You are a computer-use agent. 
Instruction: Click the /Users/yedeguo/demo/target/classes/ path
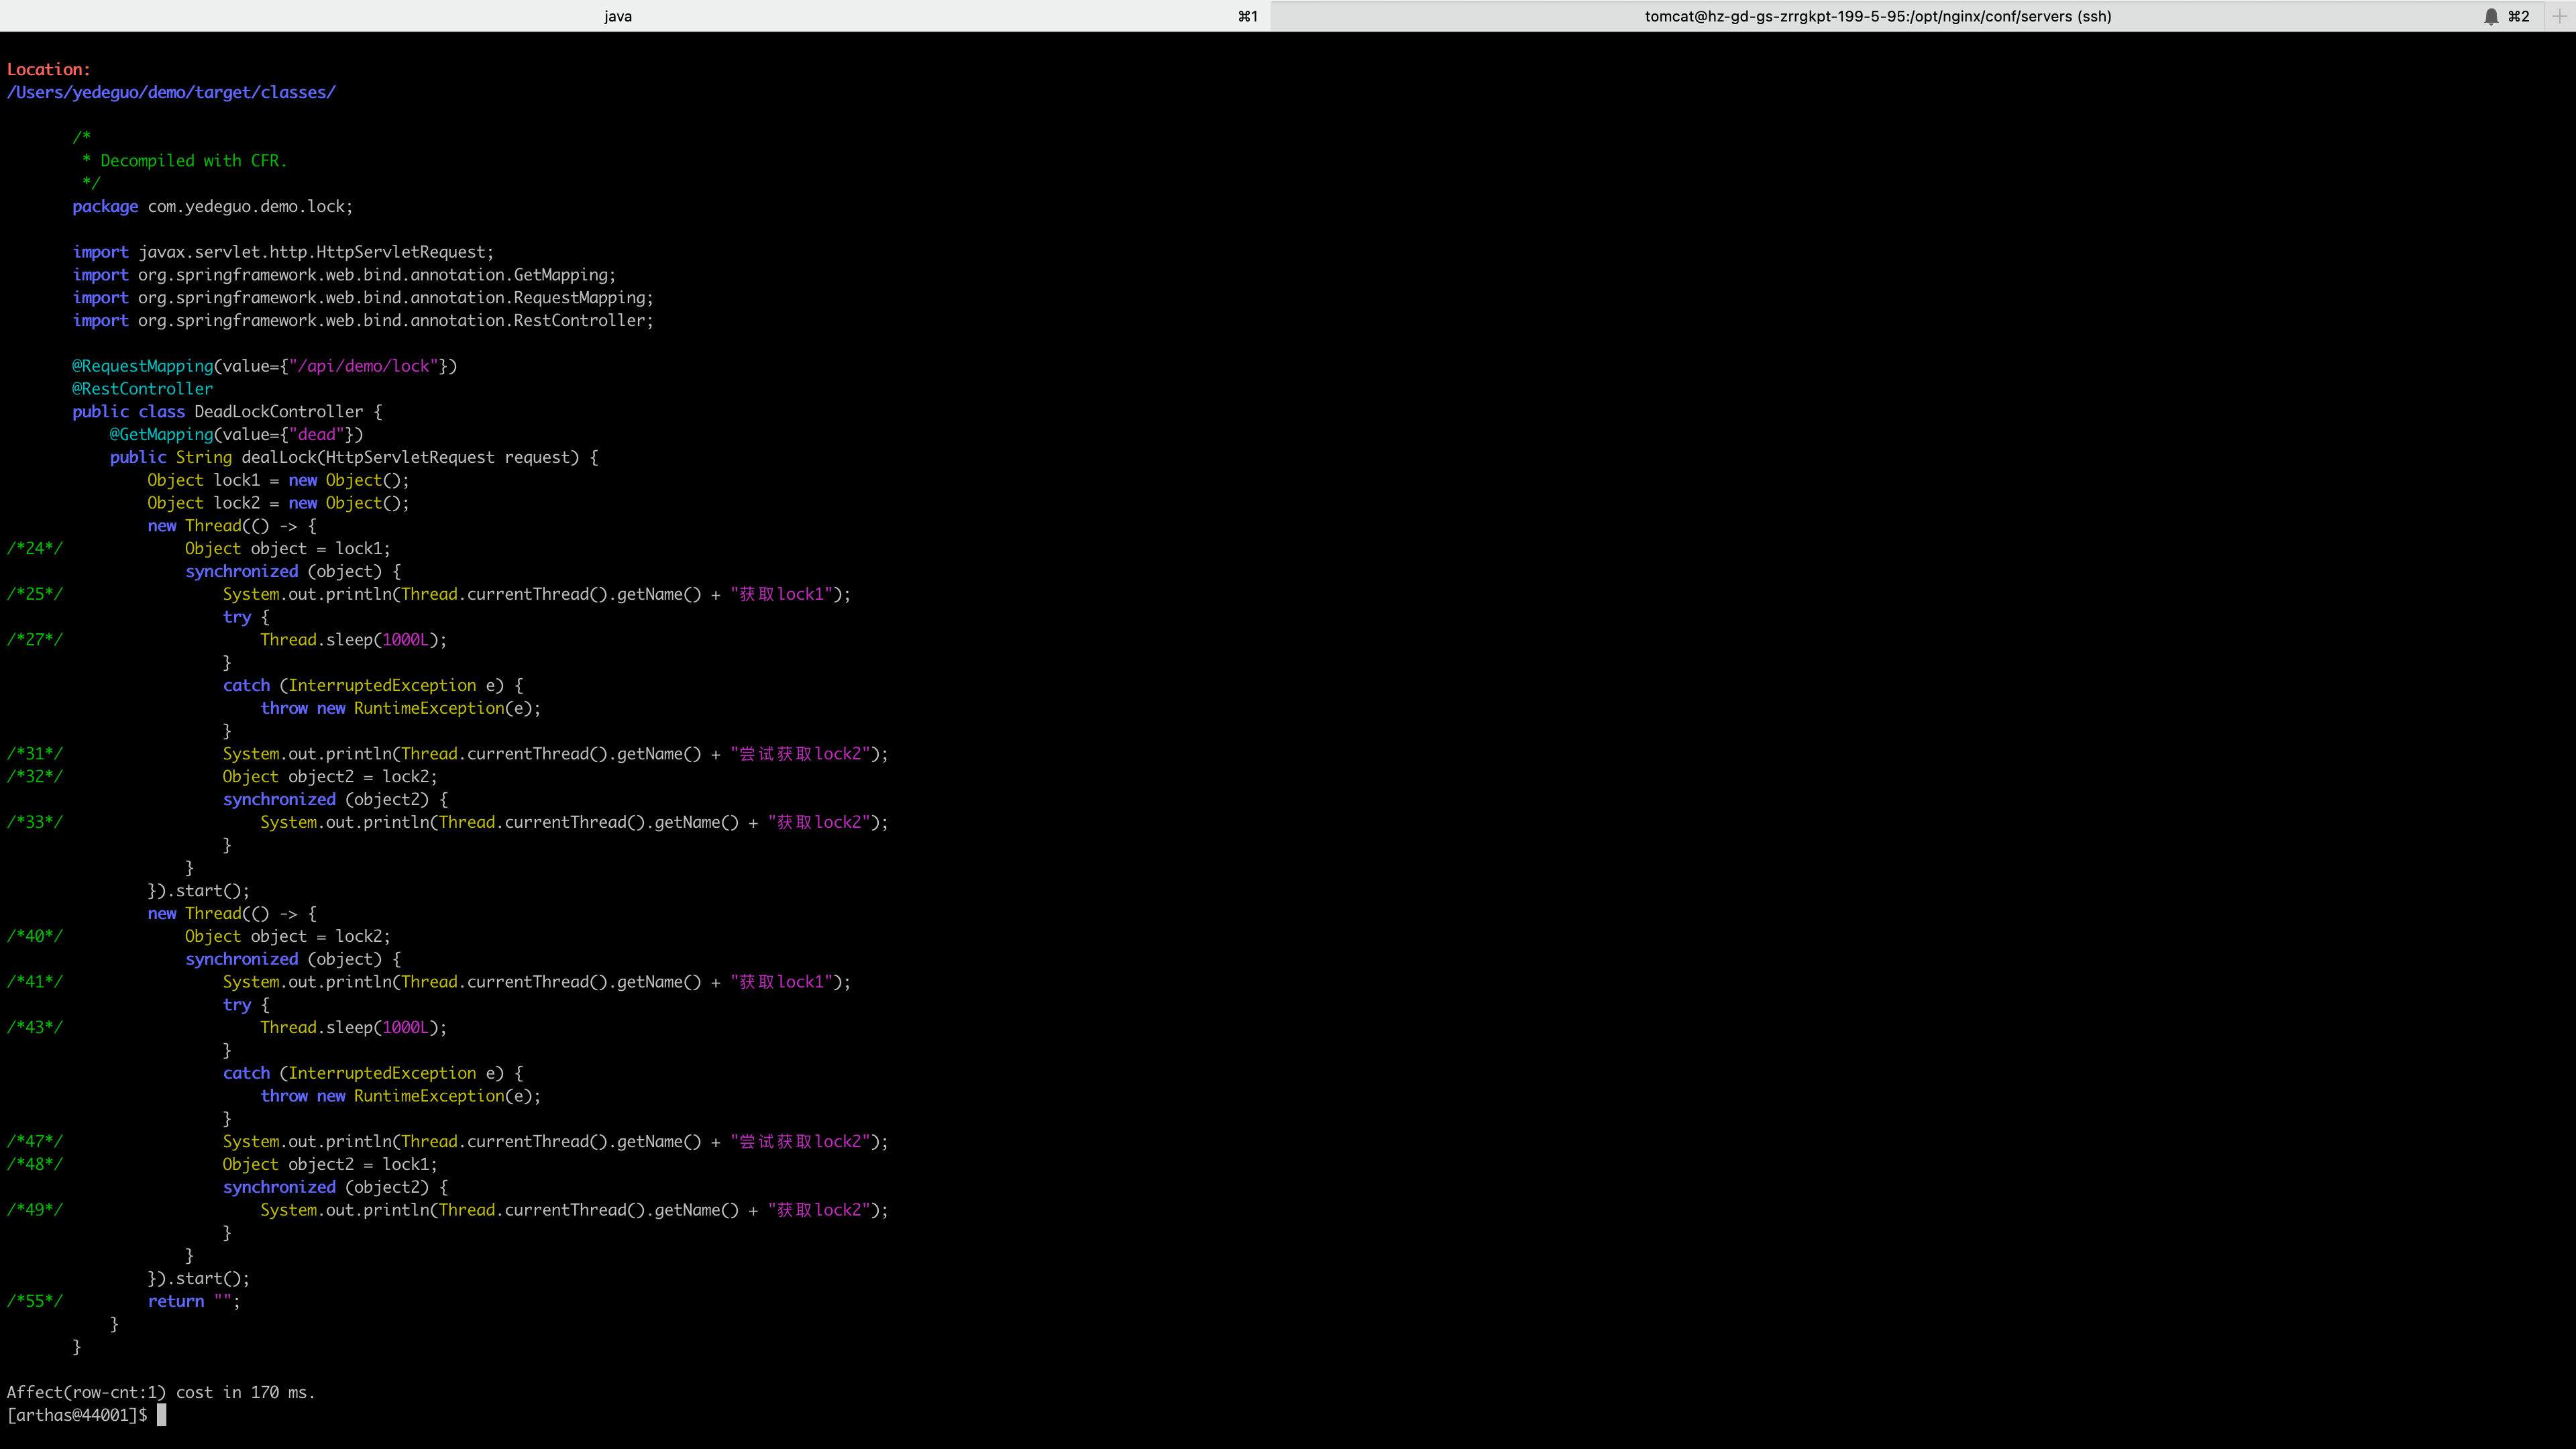(x=171, y=92)
